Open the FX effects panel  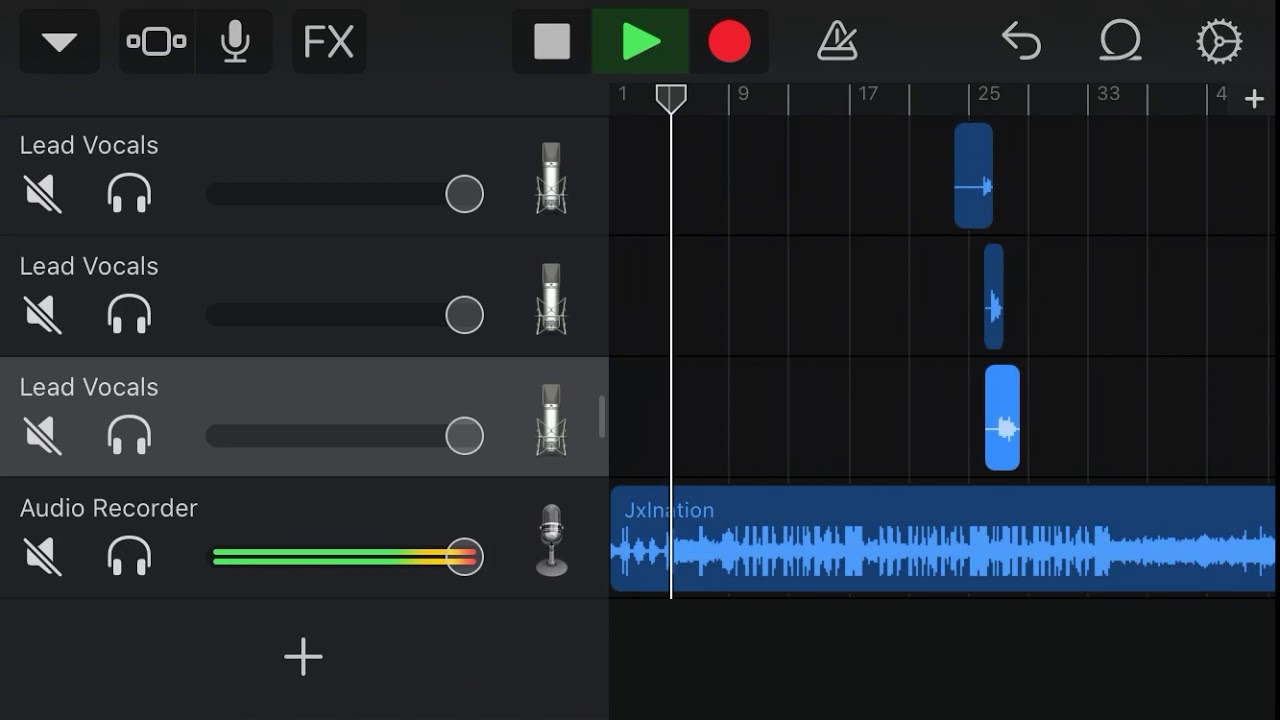point(329,42)
